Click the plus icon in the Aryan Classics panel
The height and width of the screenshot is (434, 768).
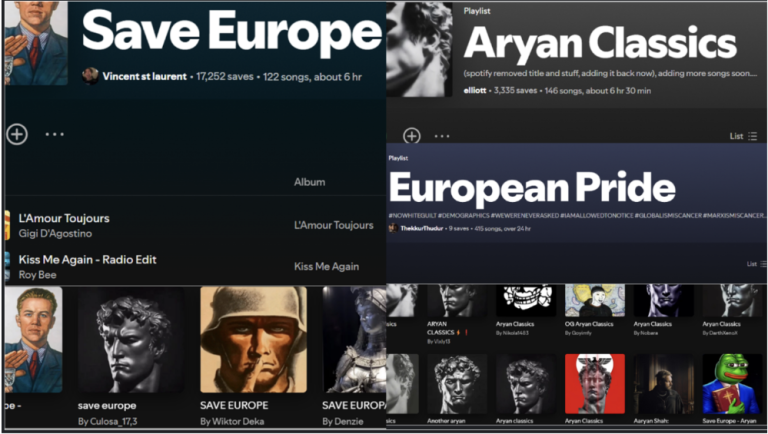point(411,136)
